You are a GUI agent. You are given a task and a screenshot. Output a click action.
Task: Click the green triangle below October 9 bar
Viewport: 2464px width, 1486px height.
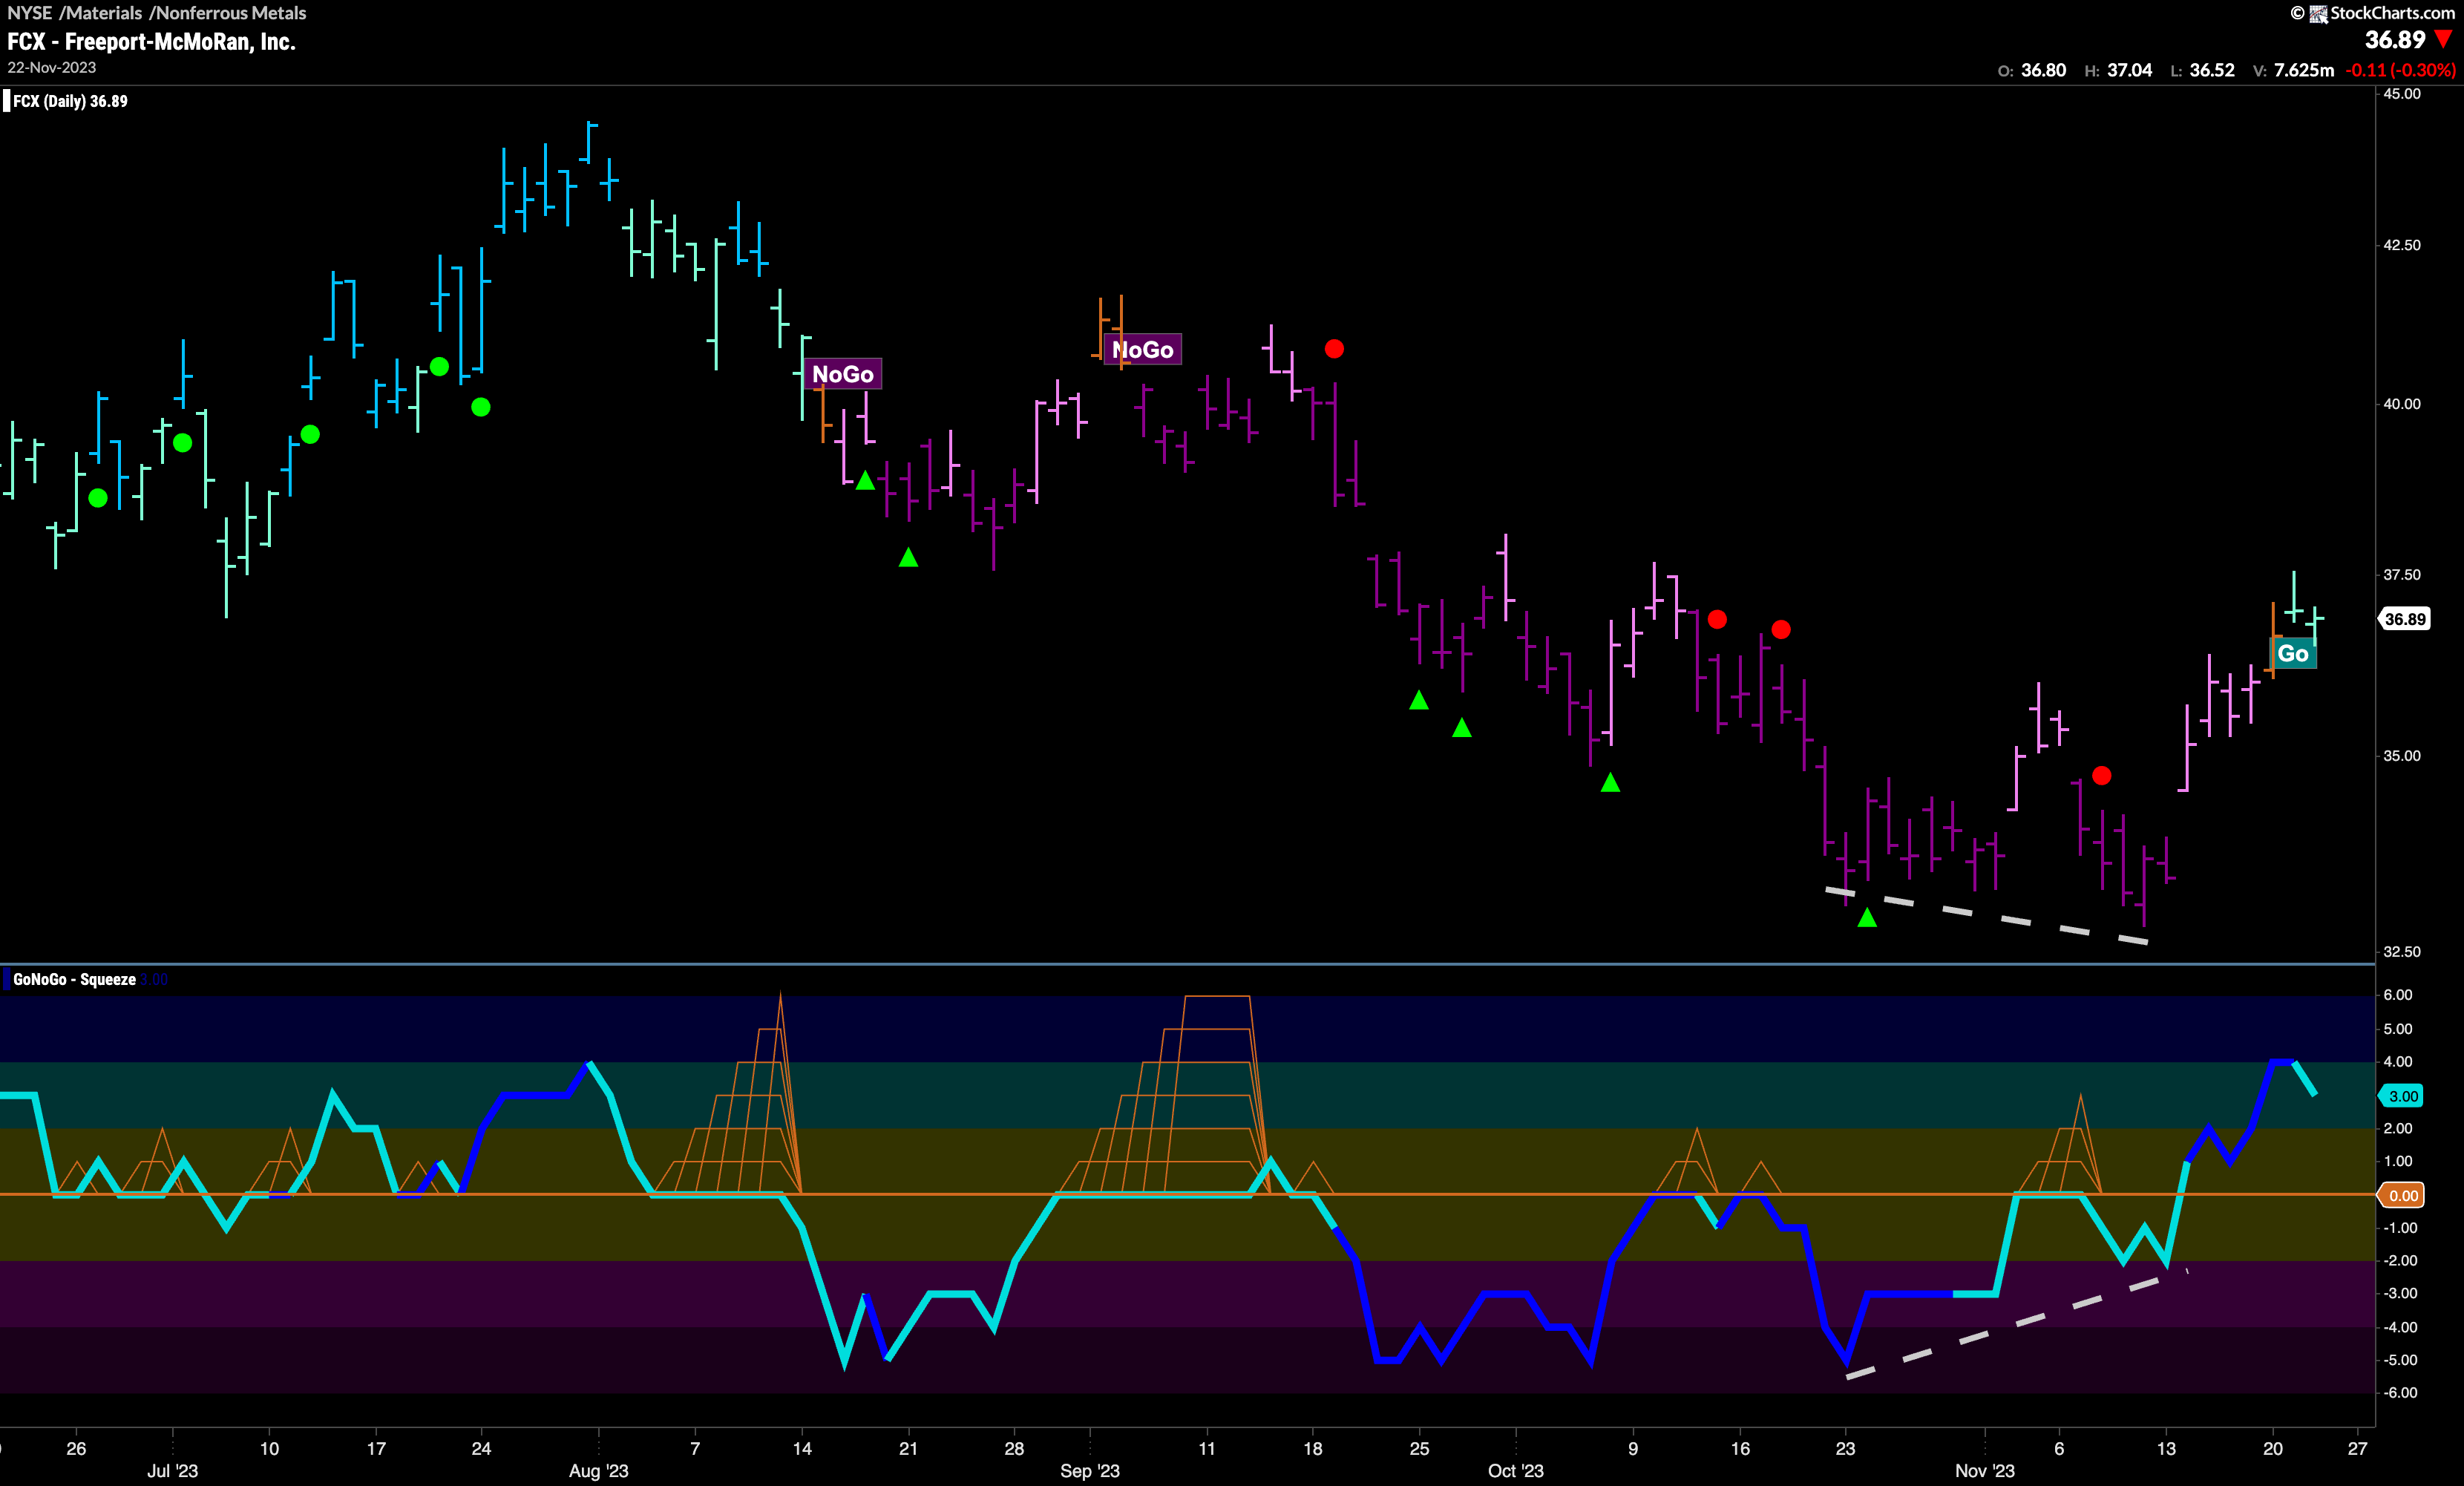coord(1610,783)
